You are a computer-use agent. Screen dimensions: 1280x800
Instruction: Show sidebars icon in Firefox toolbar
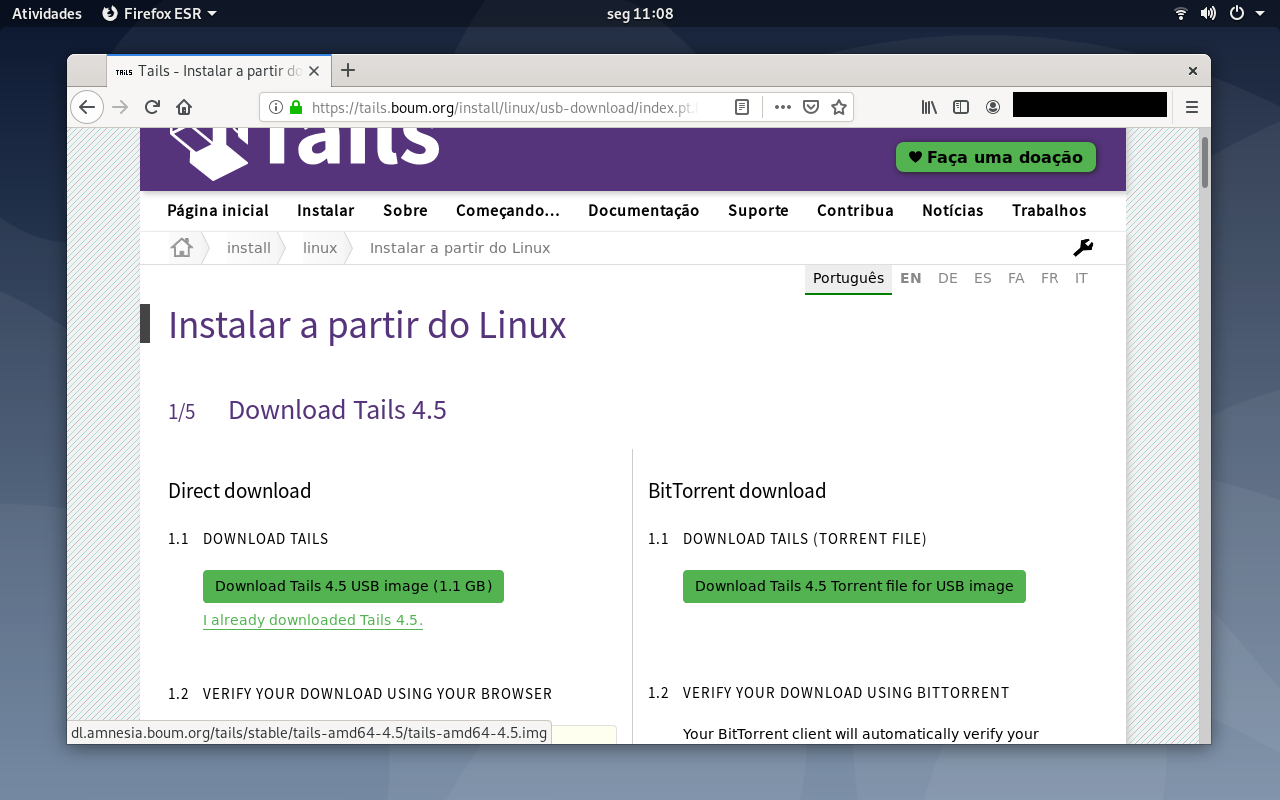961,107
